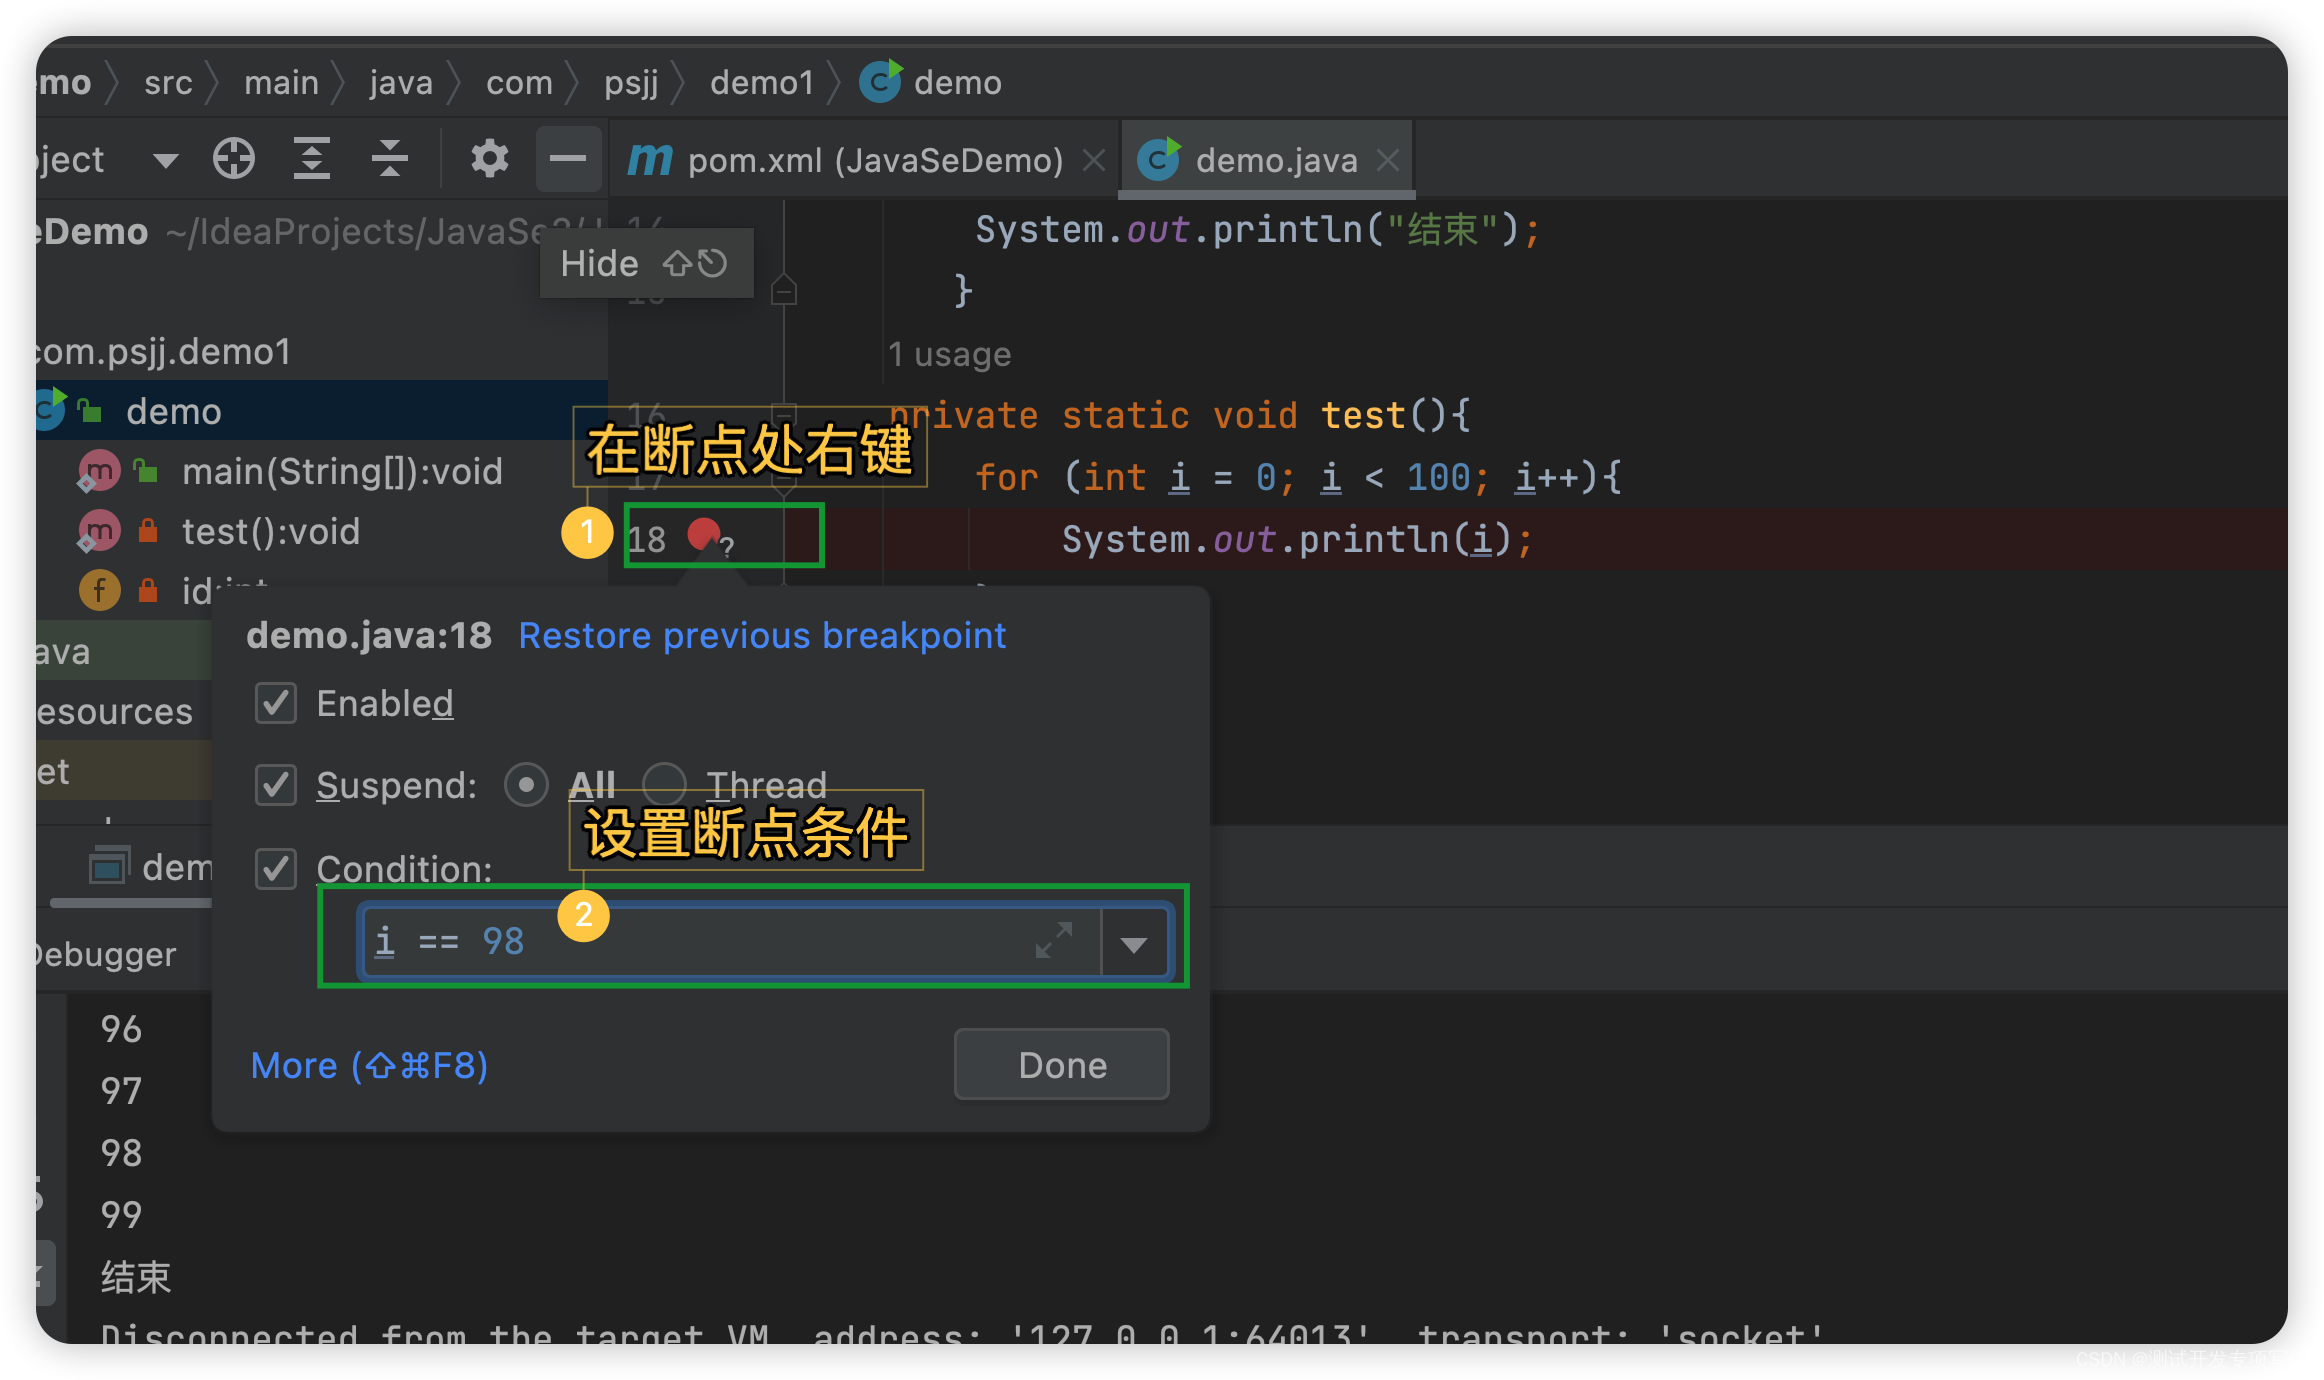The image size is (2324, 1380).
Task: Click console output line 99
Action: point(121,1215)
